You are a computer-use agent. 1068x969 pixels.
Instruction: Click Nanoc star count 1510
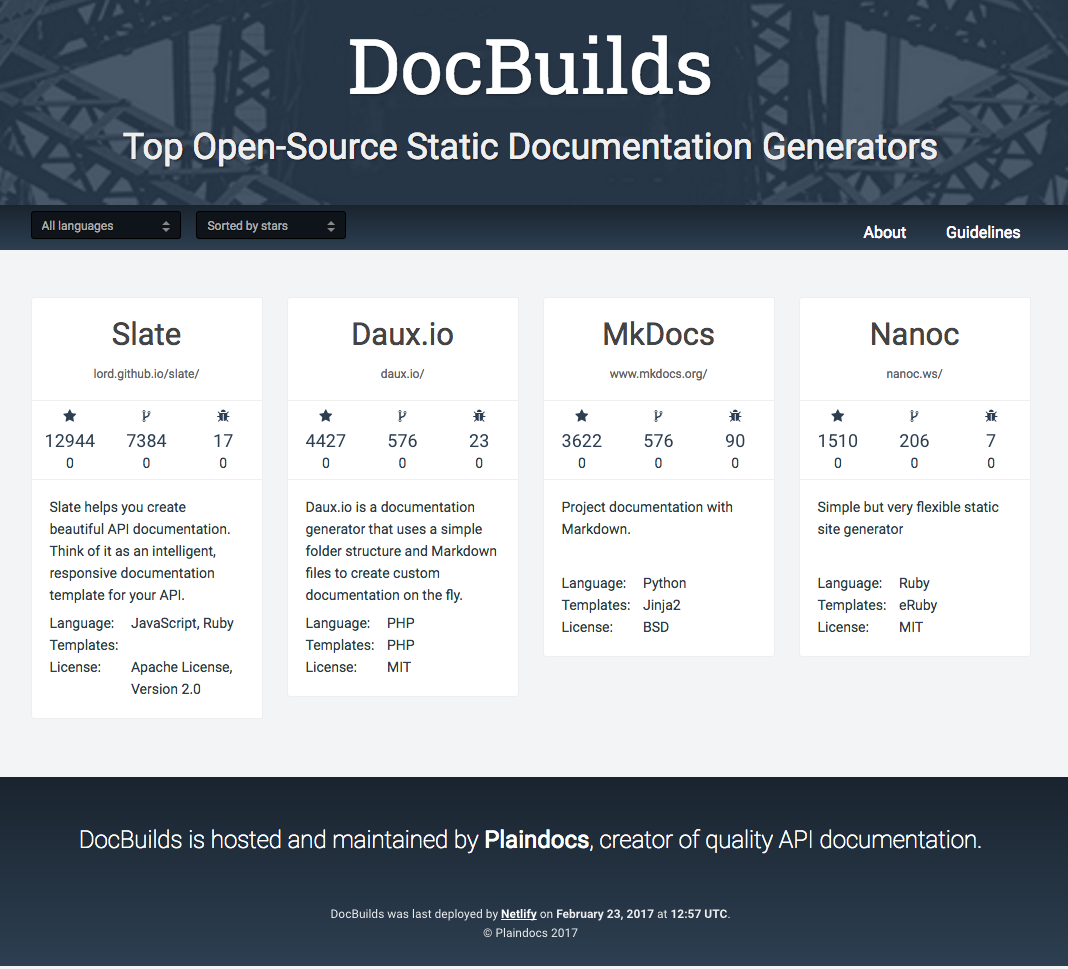pos(838,441)
